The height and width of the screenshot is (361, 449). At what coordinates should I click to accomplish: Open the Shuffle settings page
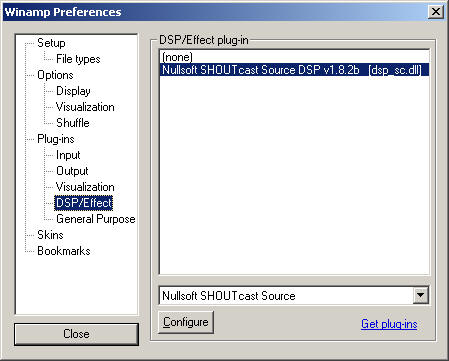tap(73, 123)
